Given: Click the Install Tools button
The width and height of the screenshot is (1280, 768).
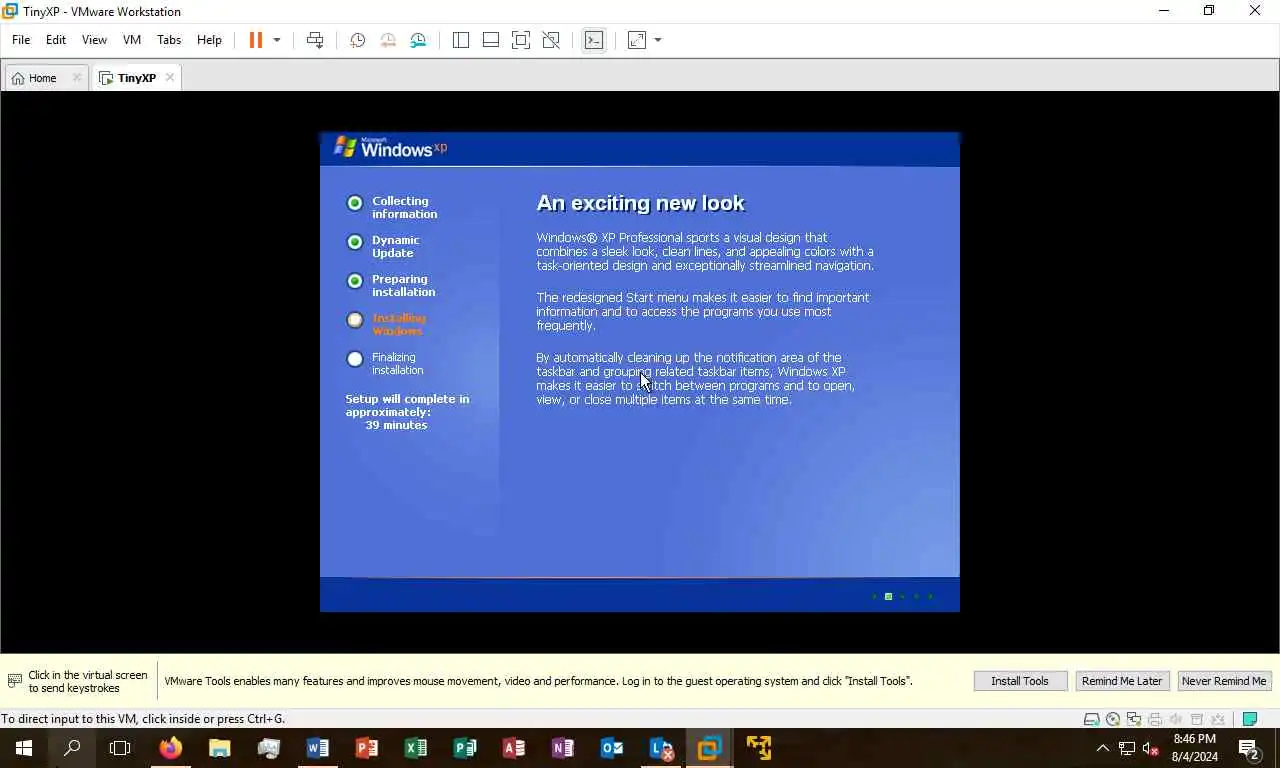Looking at the screenshot, I should tap(1020, 681).
